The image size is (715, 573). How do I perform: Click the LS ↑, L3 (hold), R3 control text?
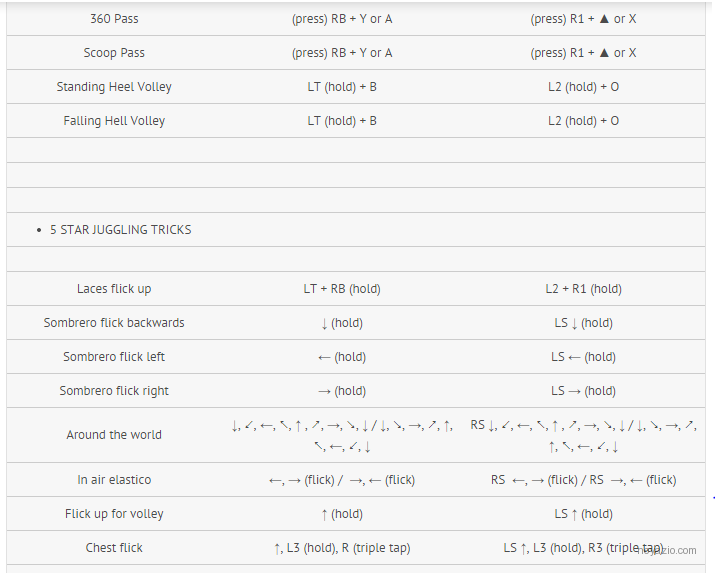[x=554, y=547]
